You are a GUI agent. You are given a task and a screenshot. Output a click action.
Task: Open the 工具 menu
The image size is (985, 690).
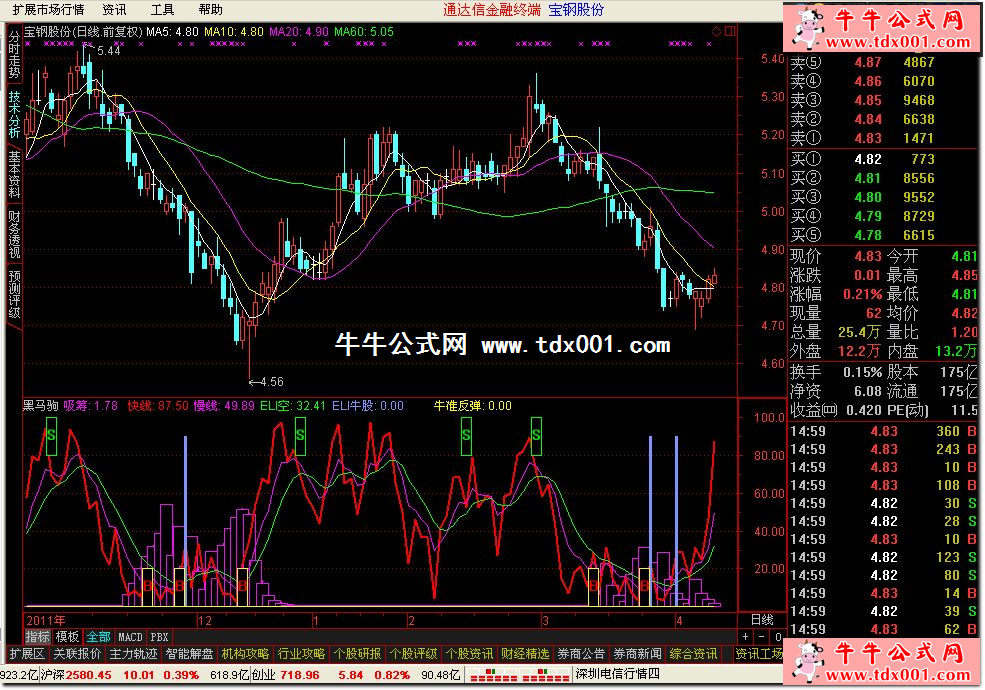(x=162, y=9)
